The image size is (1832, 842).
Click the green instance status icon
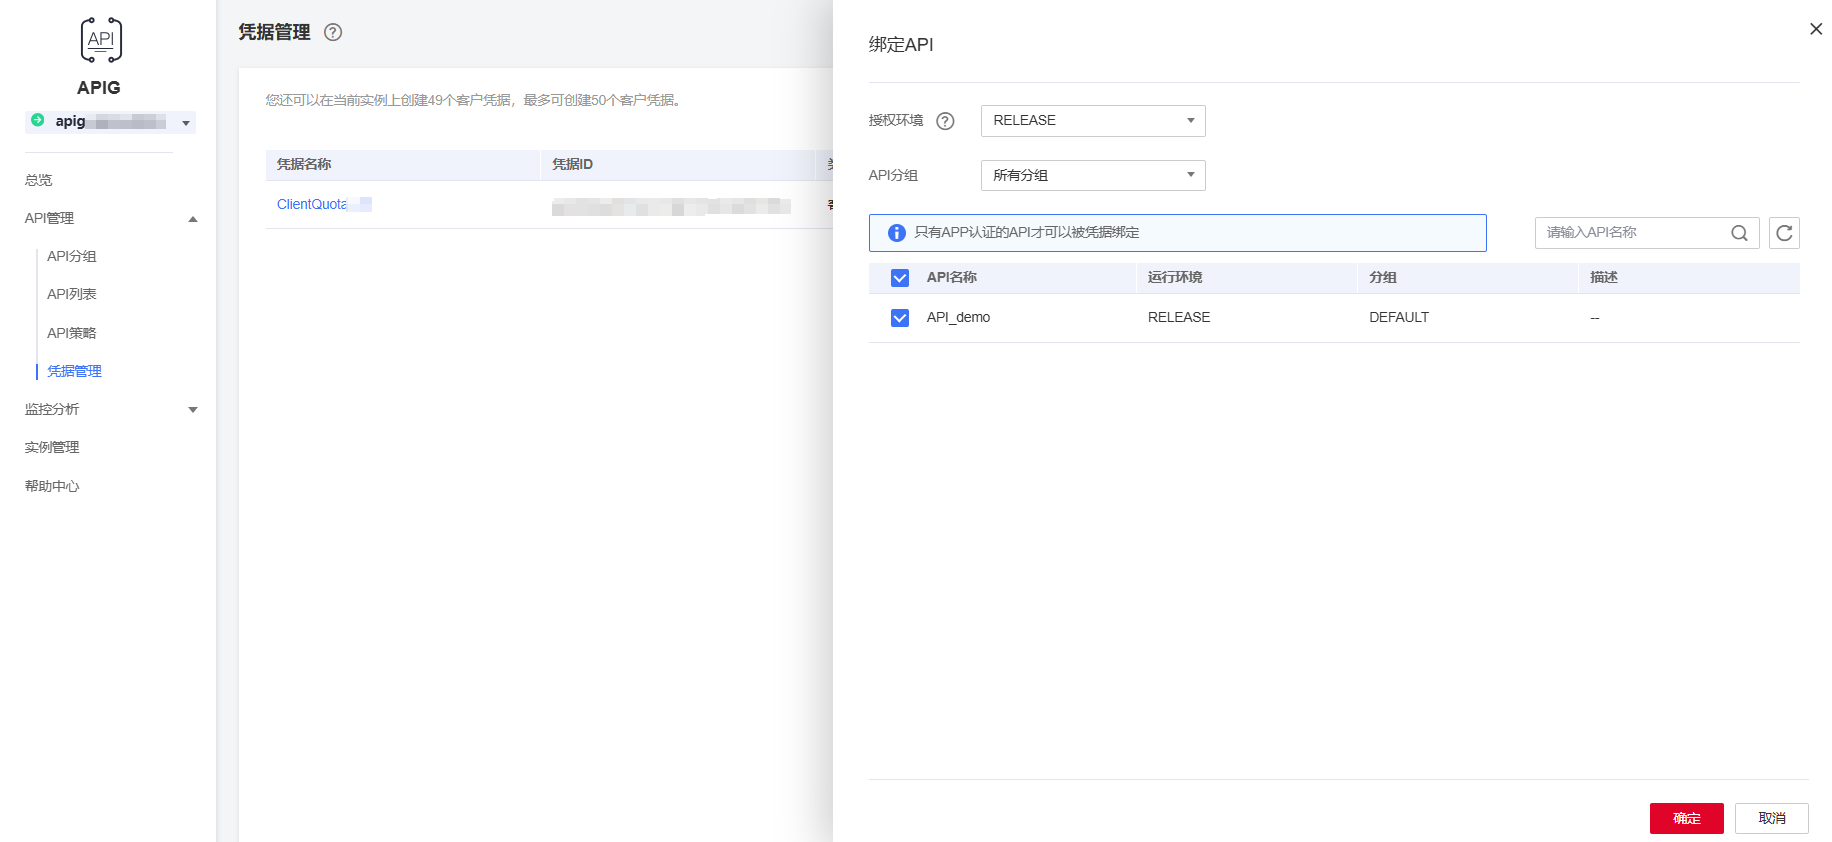coord(38,120)
